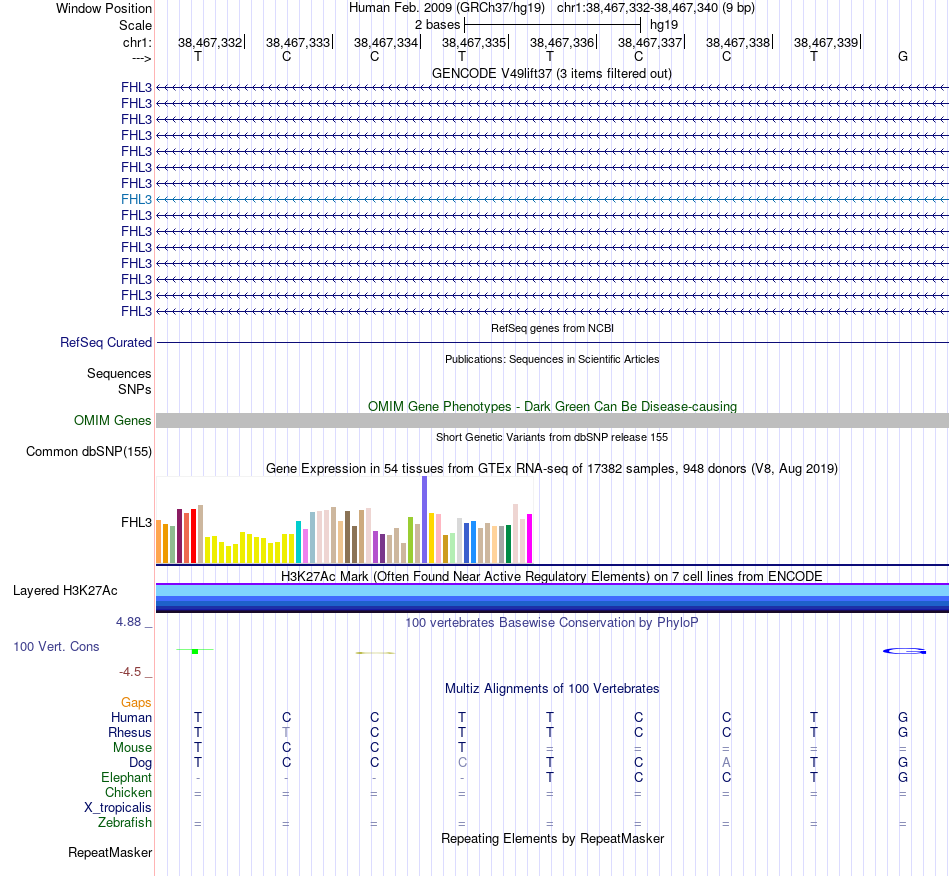
Task: Click the -4.5 PhyloP lower limit
Action: coord(130,672)
